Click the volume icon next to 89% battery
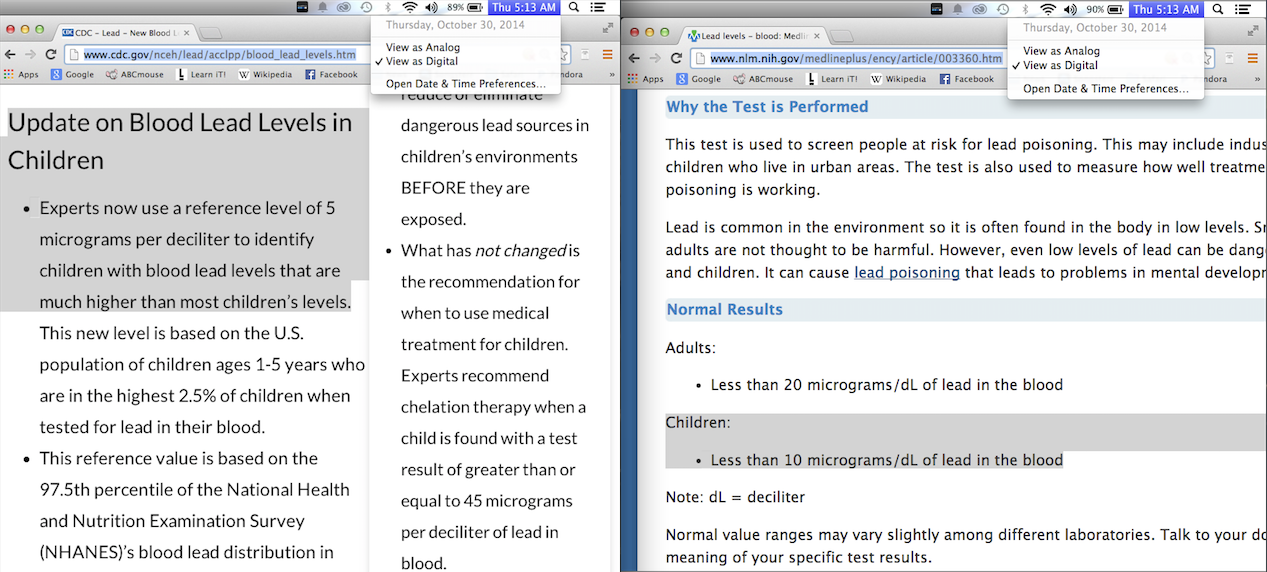The width and height of the screenshot is (1267, 572). [432, 7]
